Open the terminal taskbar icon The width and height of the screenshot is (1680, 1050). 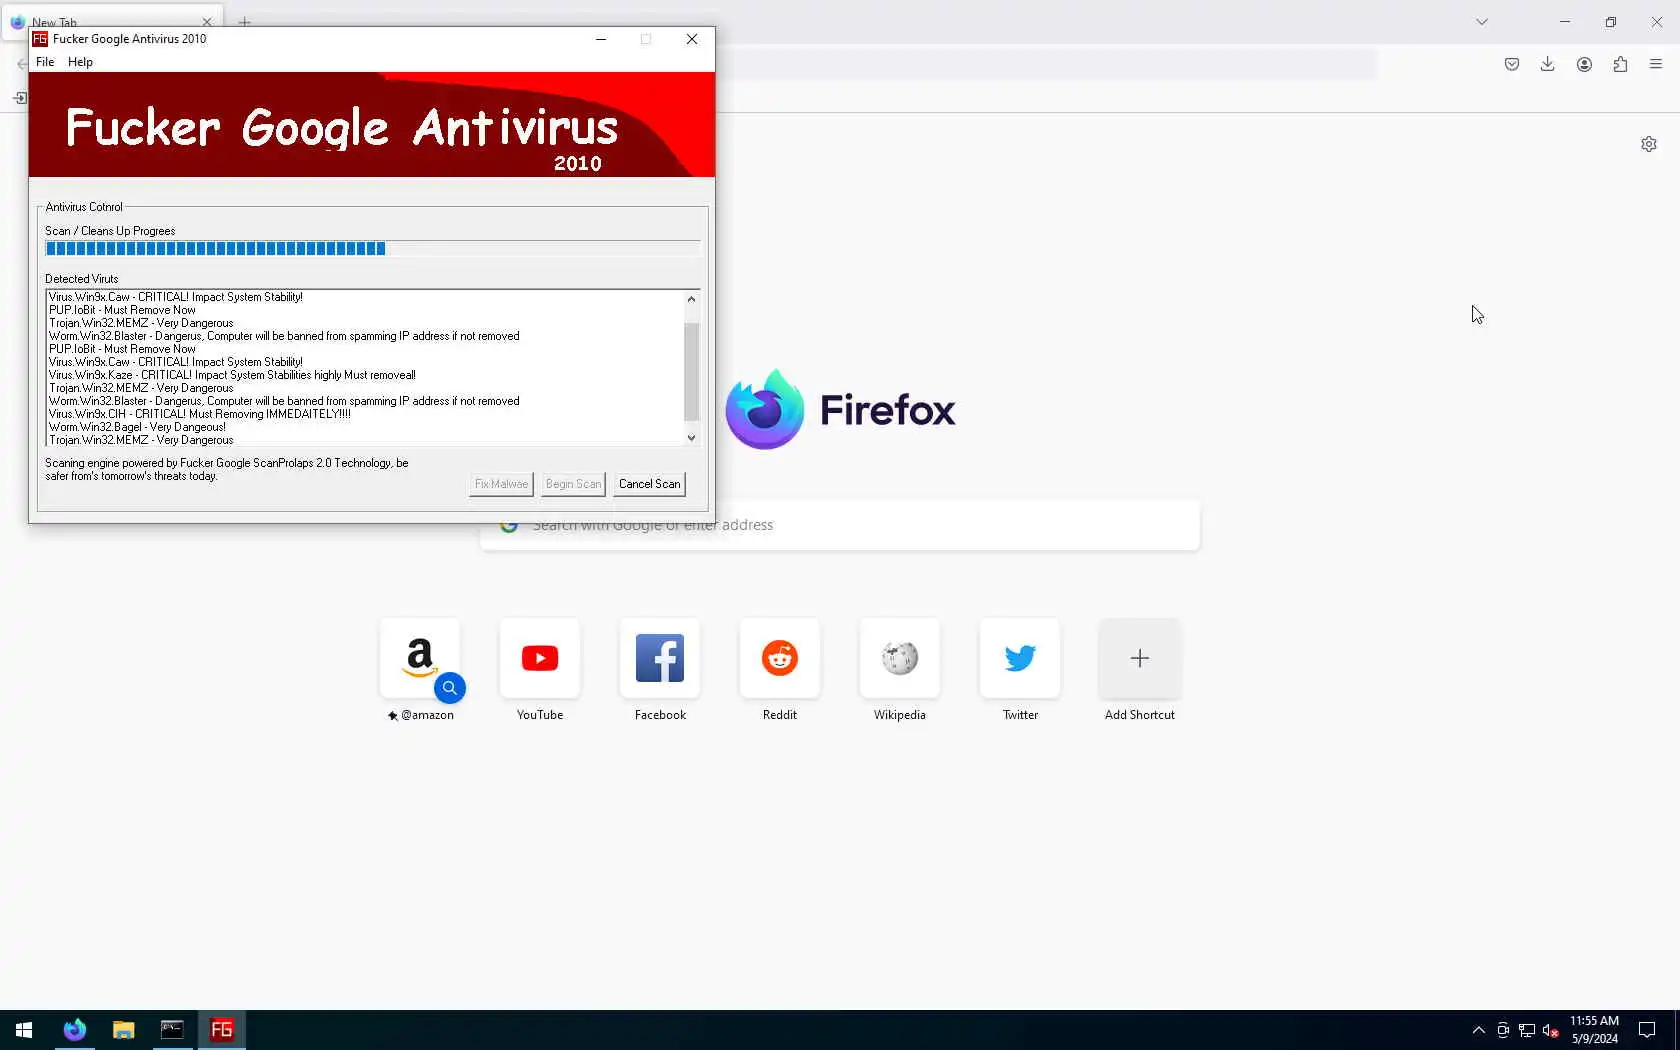click(172, 1030)
